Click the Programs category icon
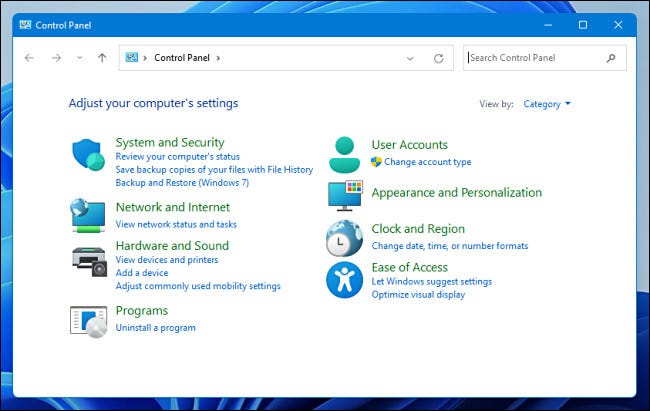Image resolution: width=650 pixels, height=411 pixels. 88,319
